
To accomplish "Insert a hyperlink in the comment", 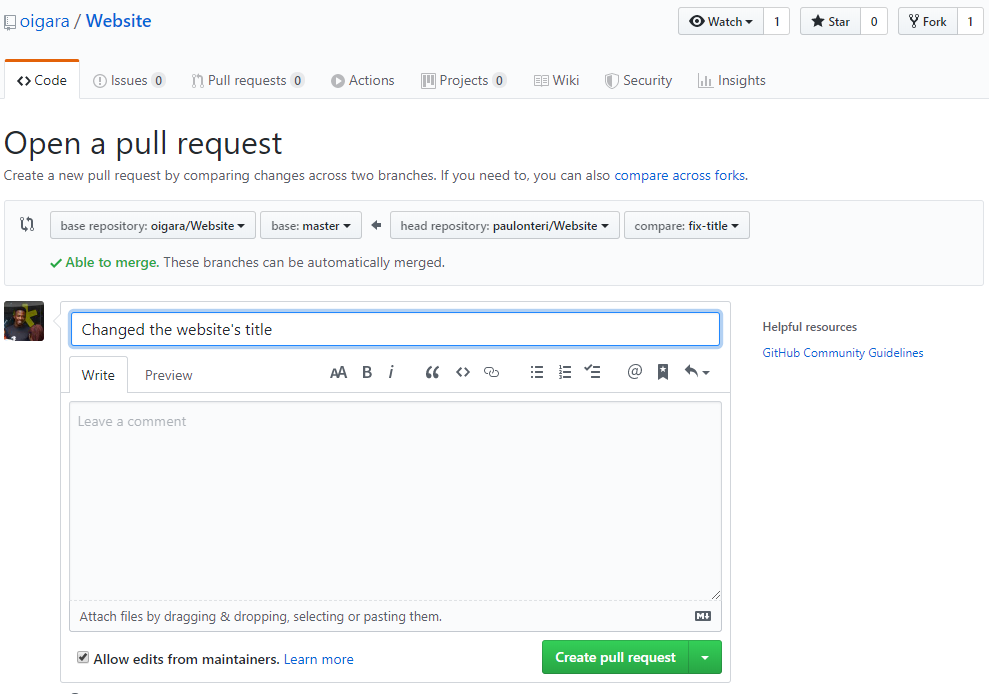I will pyautogui.click(x=491, y=371).
